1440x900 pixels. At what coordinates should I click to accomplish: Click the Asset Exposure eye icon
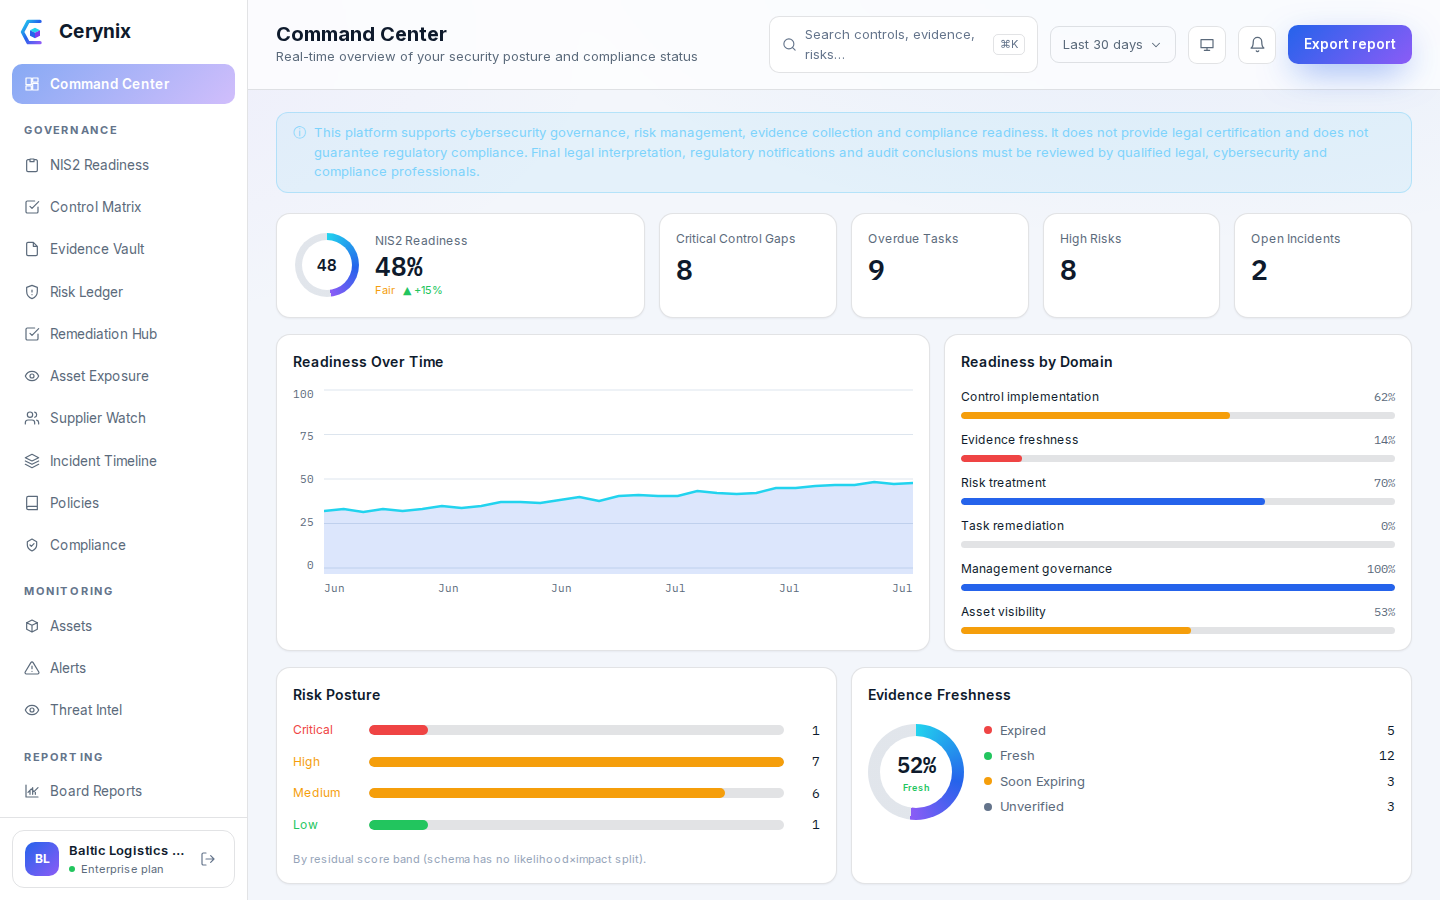click(x=32, y=376)
